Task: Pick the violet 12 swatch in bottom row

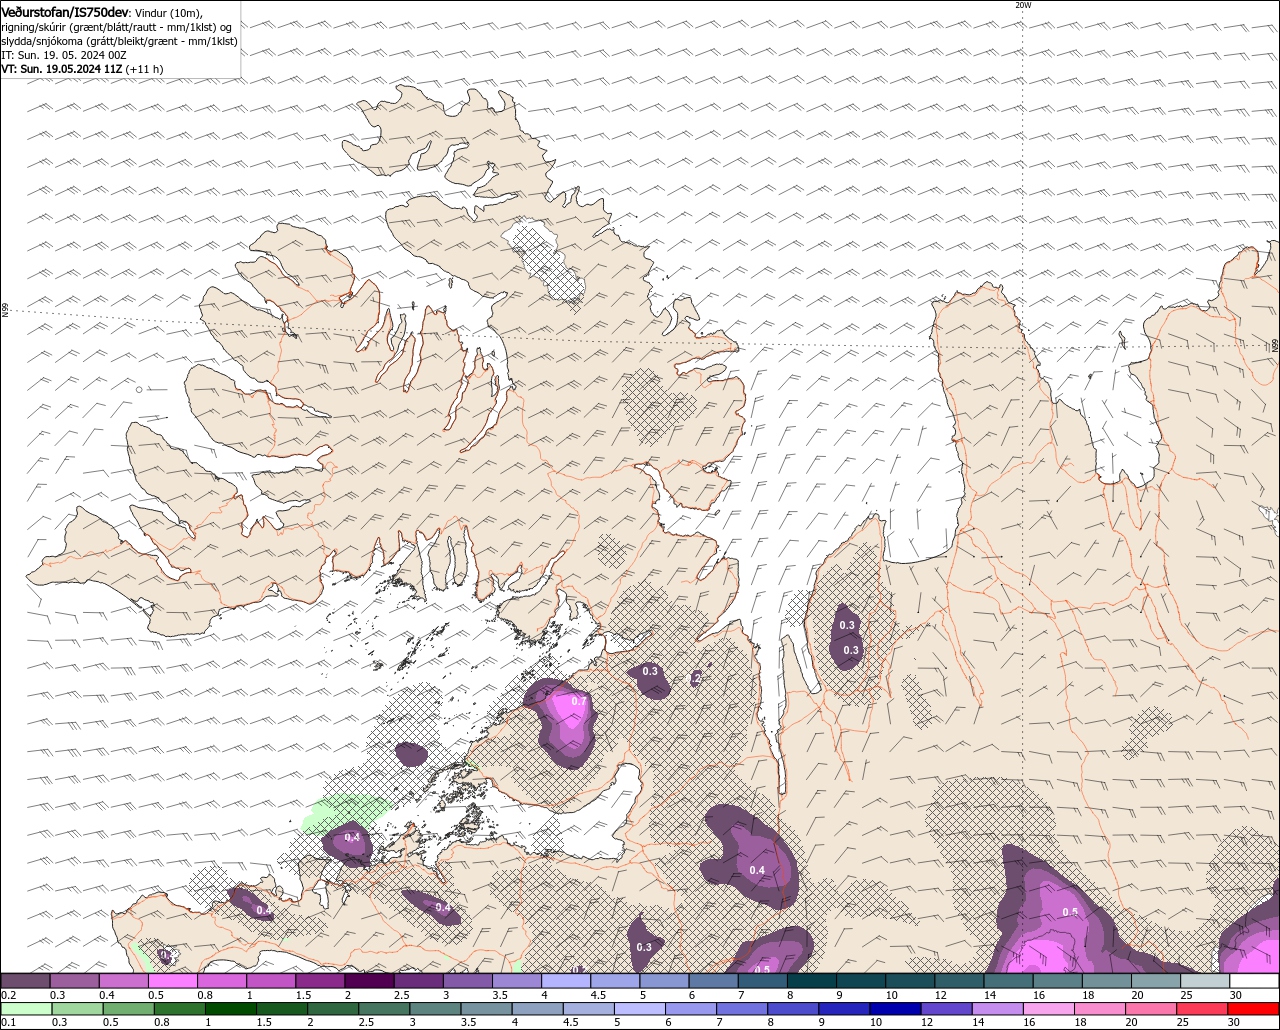Action: tap(947, 1008)
